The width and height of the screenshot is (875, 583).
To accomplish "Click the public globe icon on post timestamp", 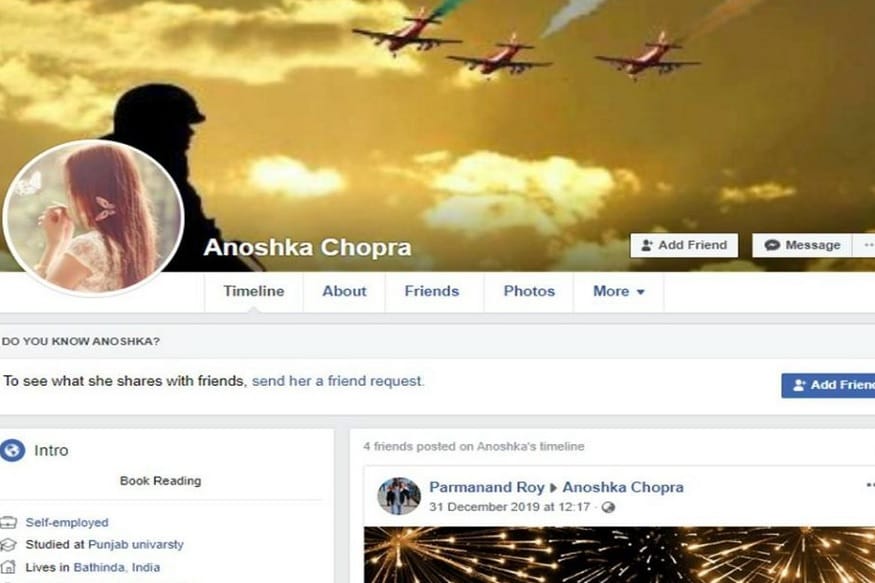I will point(609,507).
